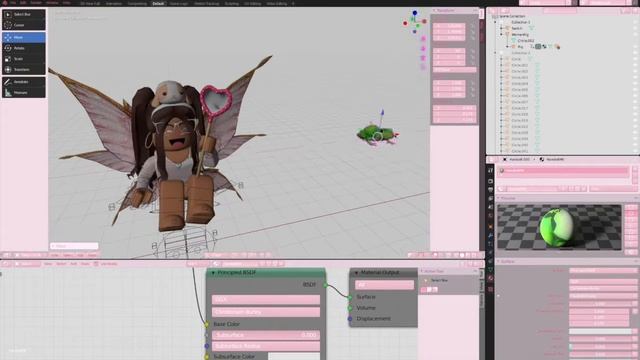Viewport: 640px width, 360px height.
Task: Open the Tool properties tab
Action: click(x=490, y=170)
